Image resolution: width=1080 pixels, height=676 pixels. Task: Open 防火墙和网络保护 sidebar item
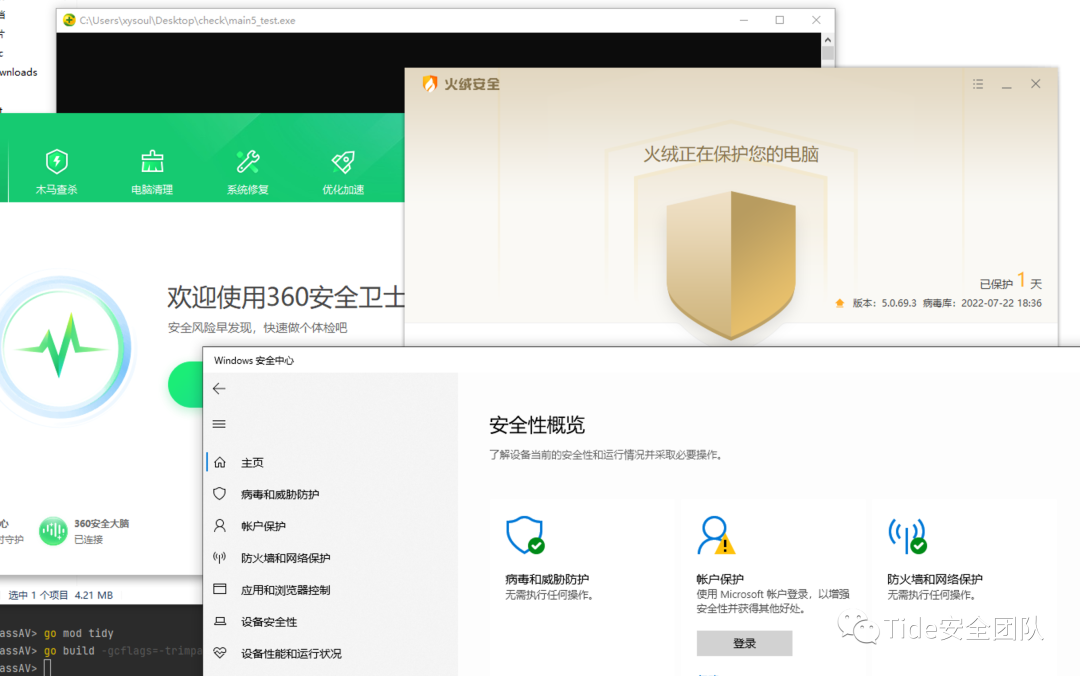pyautogui.click(x=332, y=557)
